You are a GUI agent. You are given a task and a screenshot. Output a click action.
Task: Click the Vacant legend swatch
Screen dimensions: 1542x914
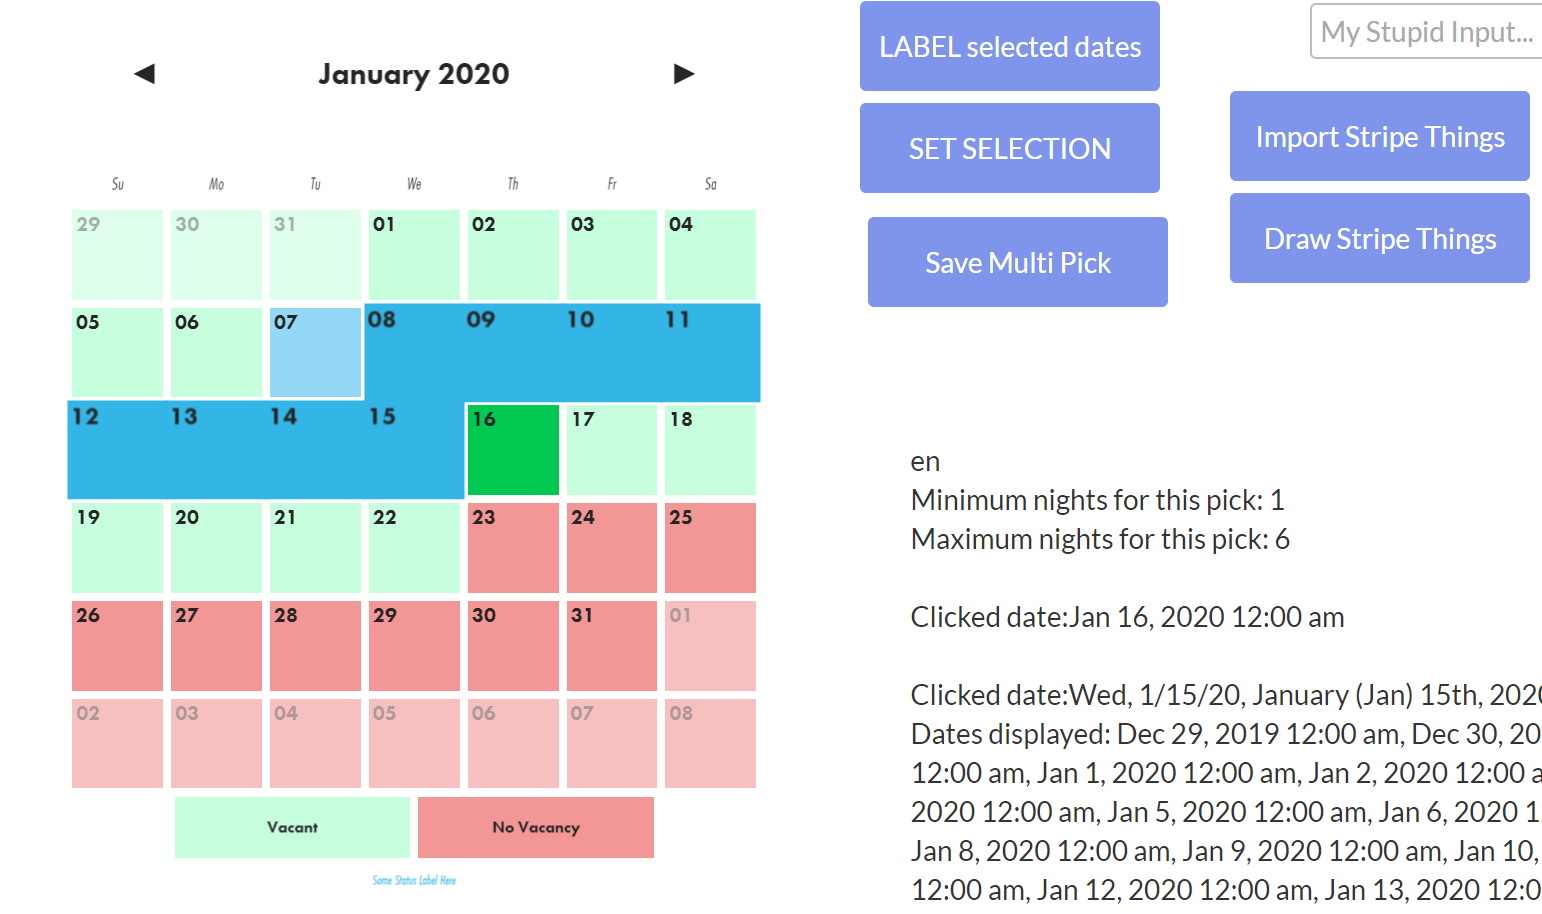click(x=292, y=827)
